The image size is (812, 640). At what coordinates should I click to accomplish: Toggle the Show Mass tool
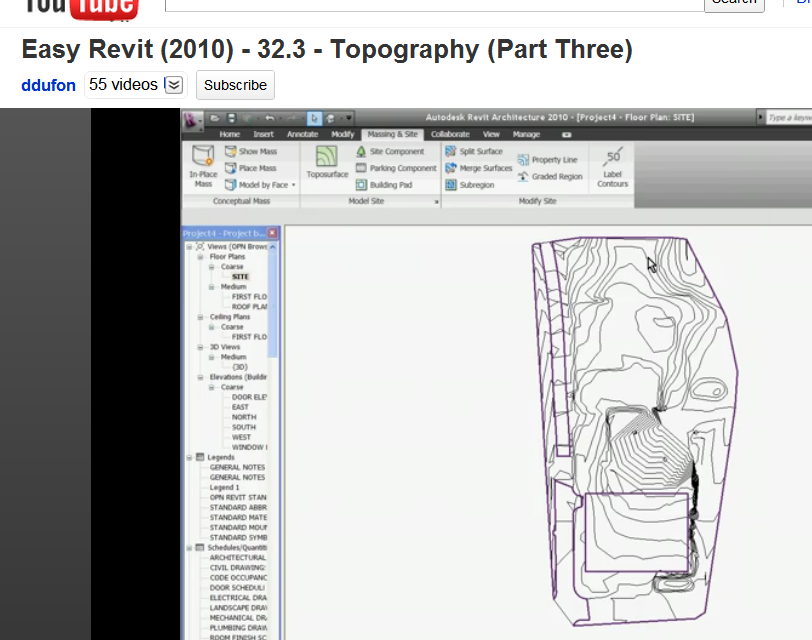251,151
